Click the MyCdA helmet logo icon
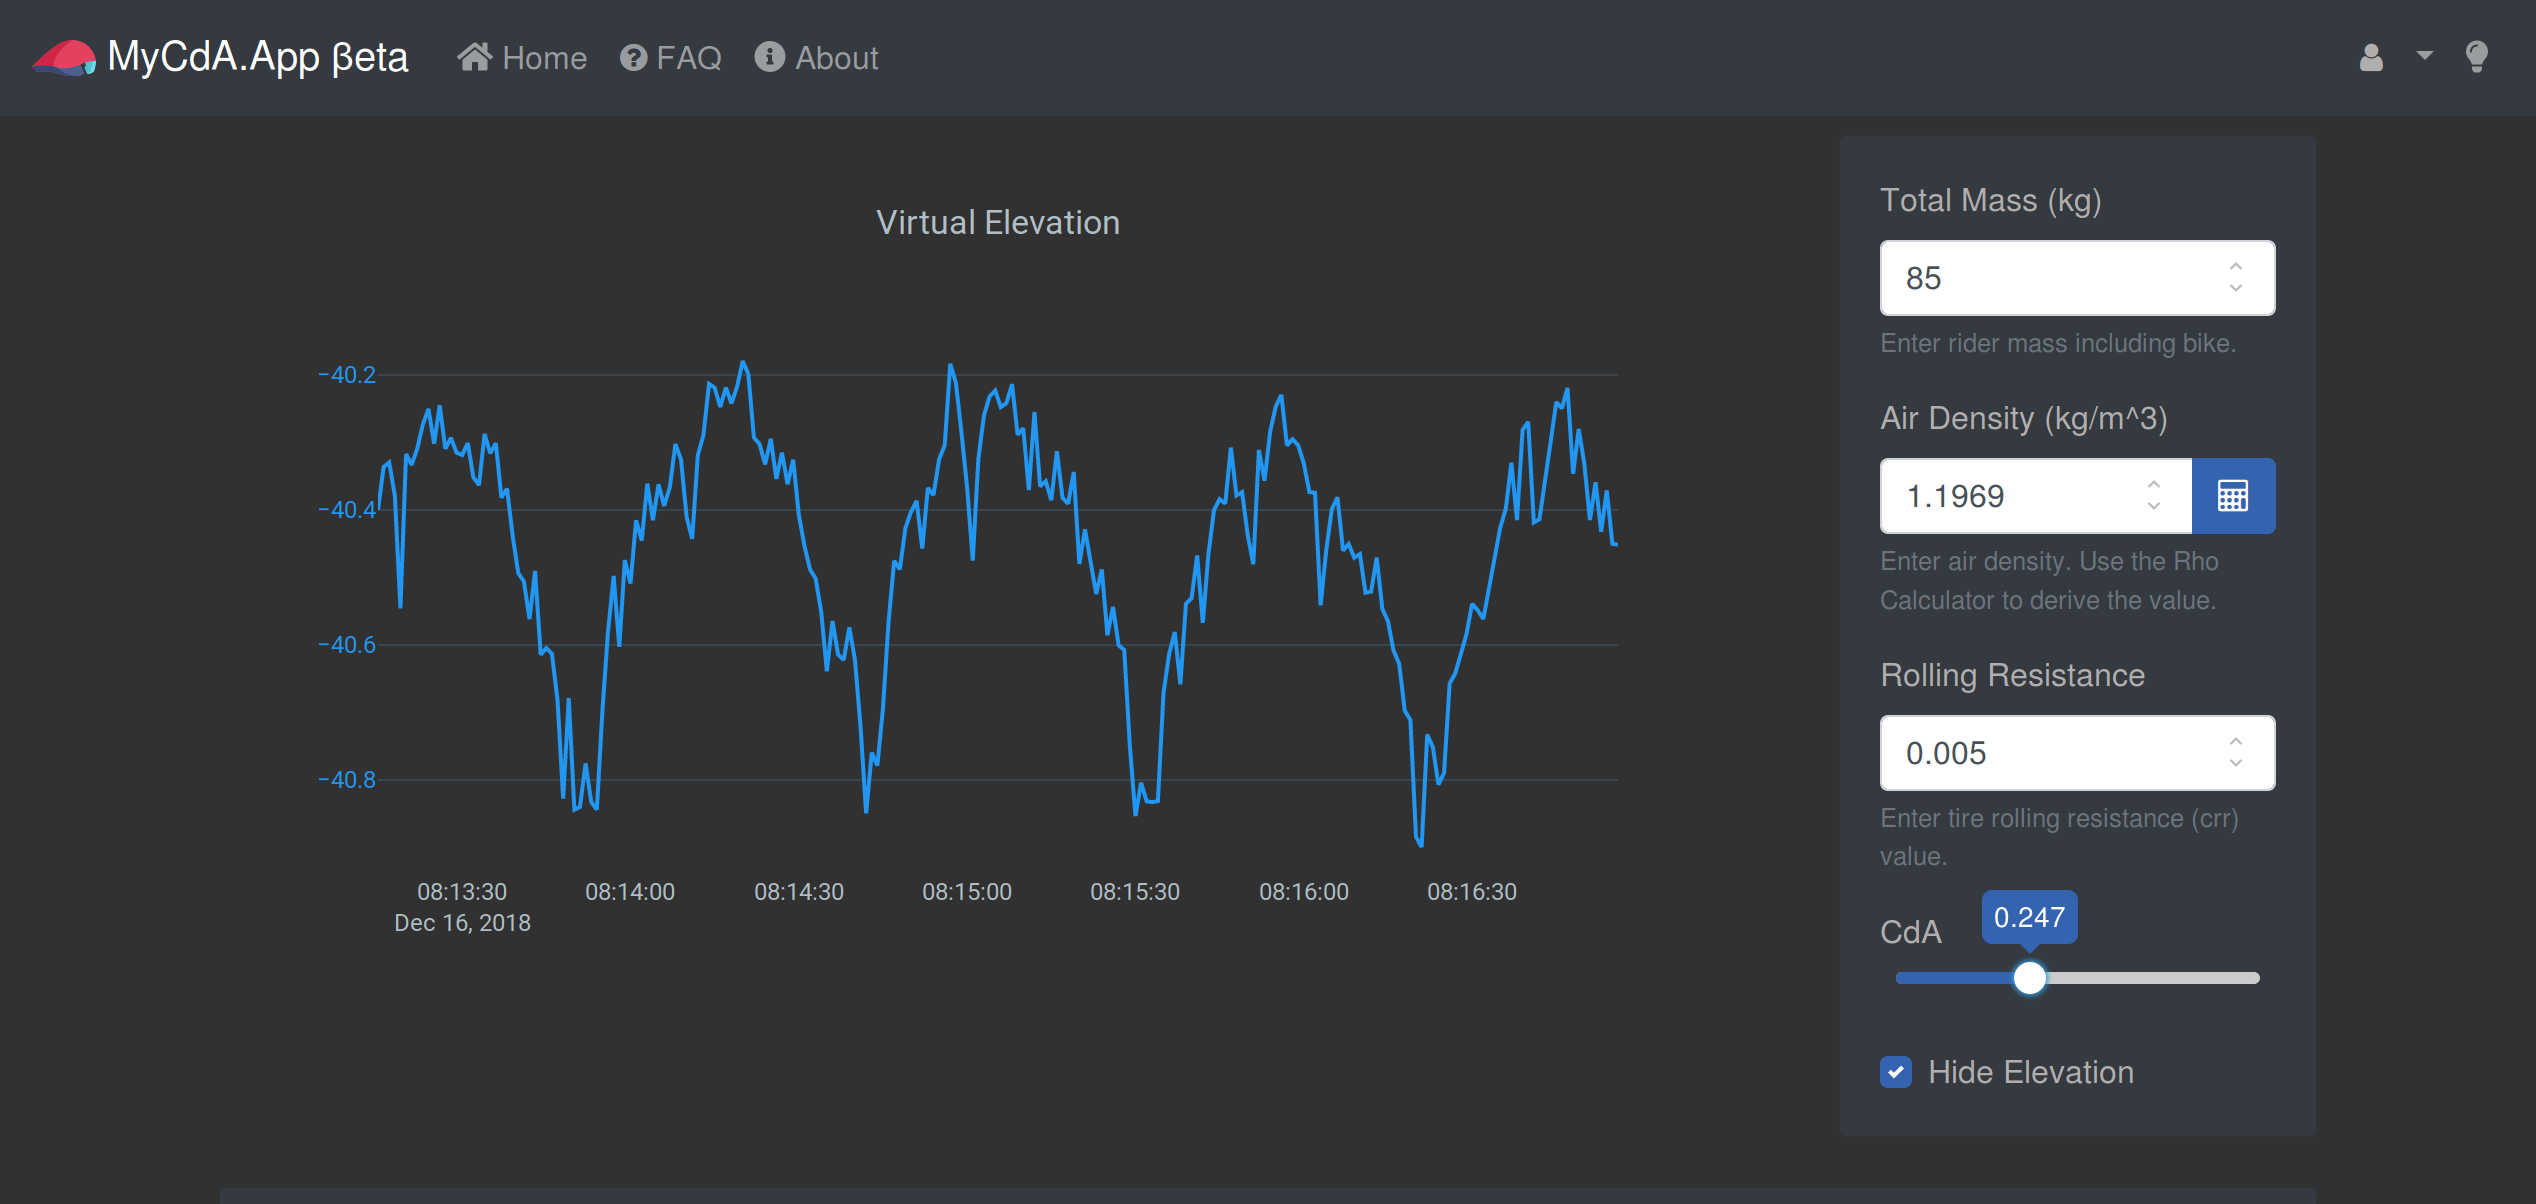 pos(64,57)
